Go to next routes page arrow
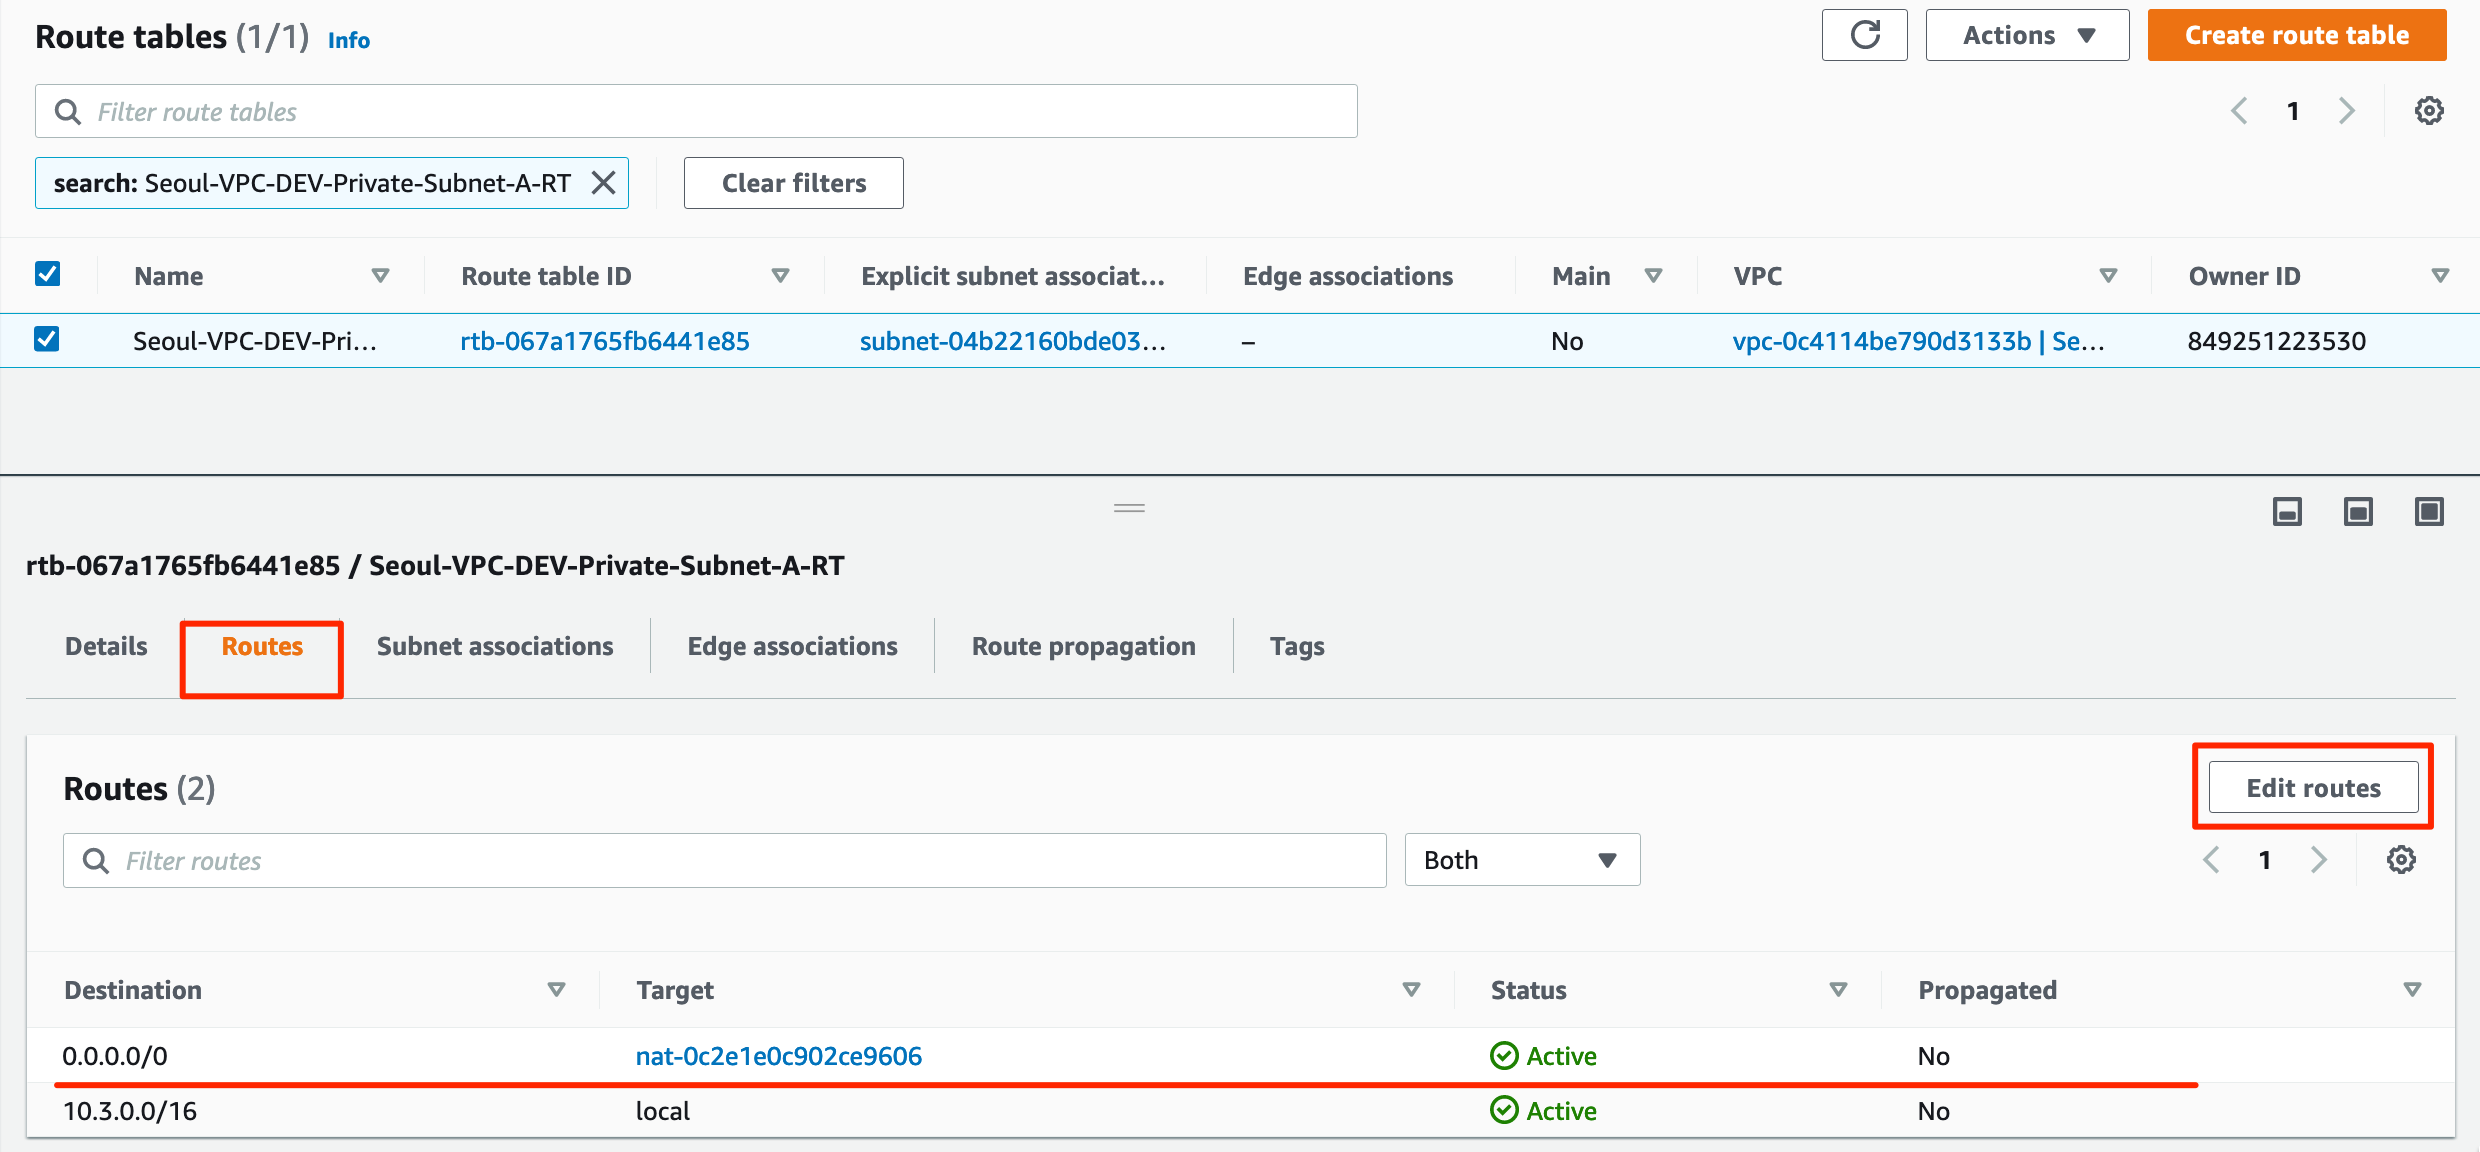The image size is (2480, 1152). pyautogui.click(x=2318, y=860)
